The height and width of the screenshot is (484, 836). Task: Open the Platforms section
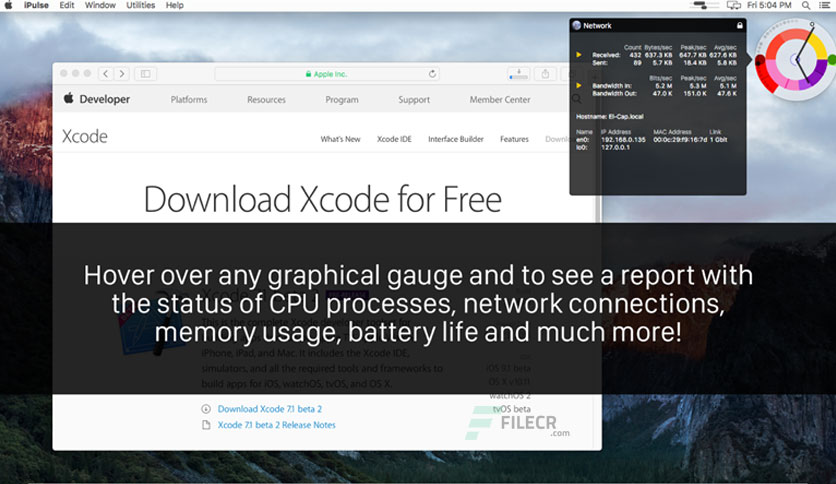point(189,100)
